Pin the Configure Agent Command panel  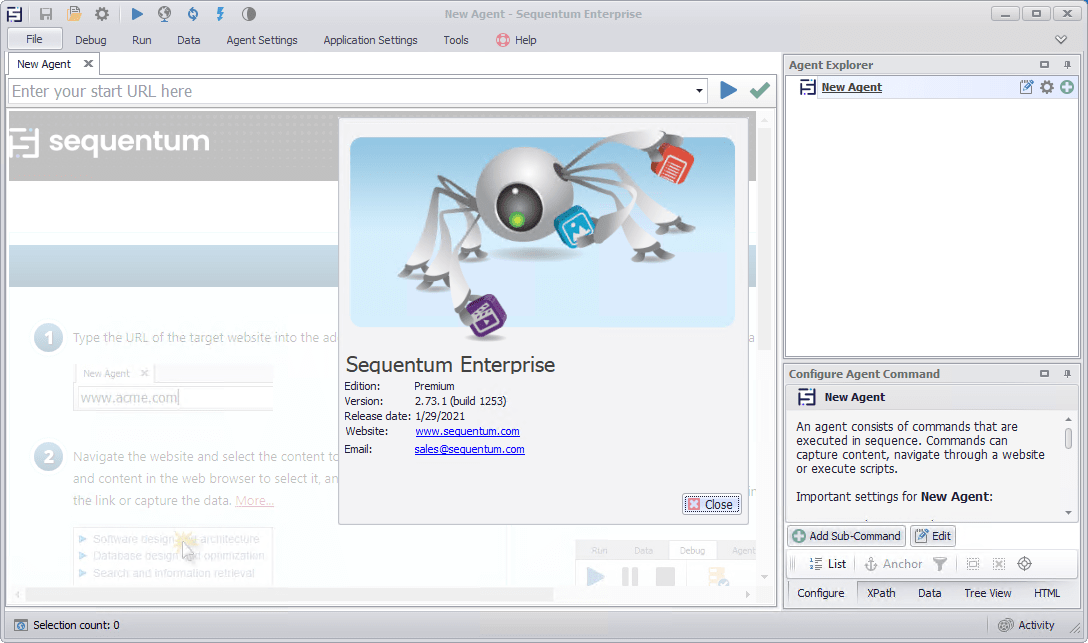[1067, 373]
